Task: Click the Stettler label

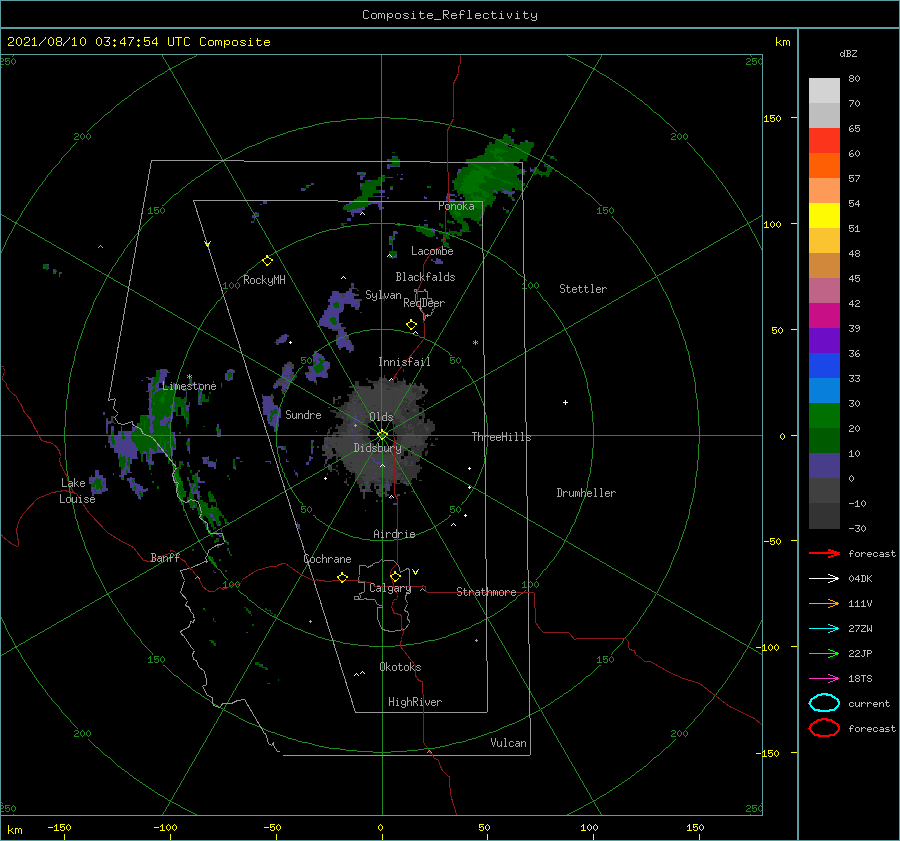Action: point(583,289)
